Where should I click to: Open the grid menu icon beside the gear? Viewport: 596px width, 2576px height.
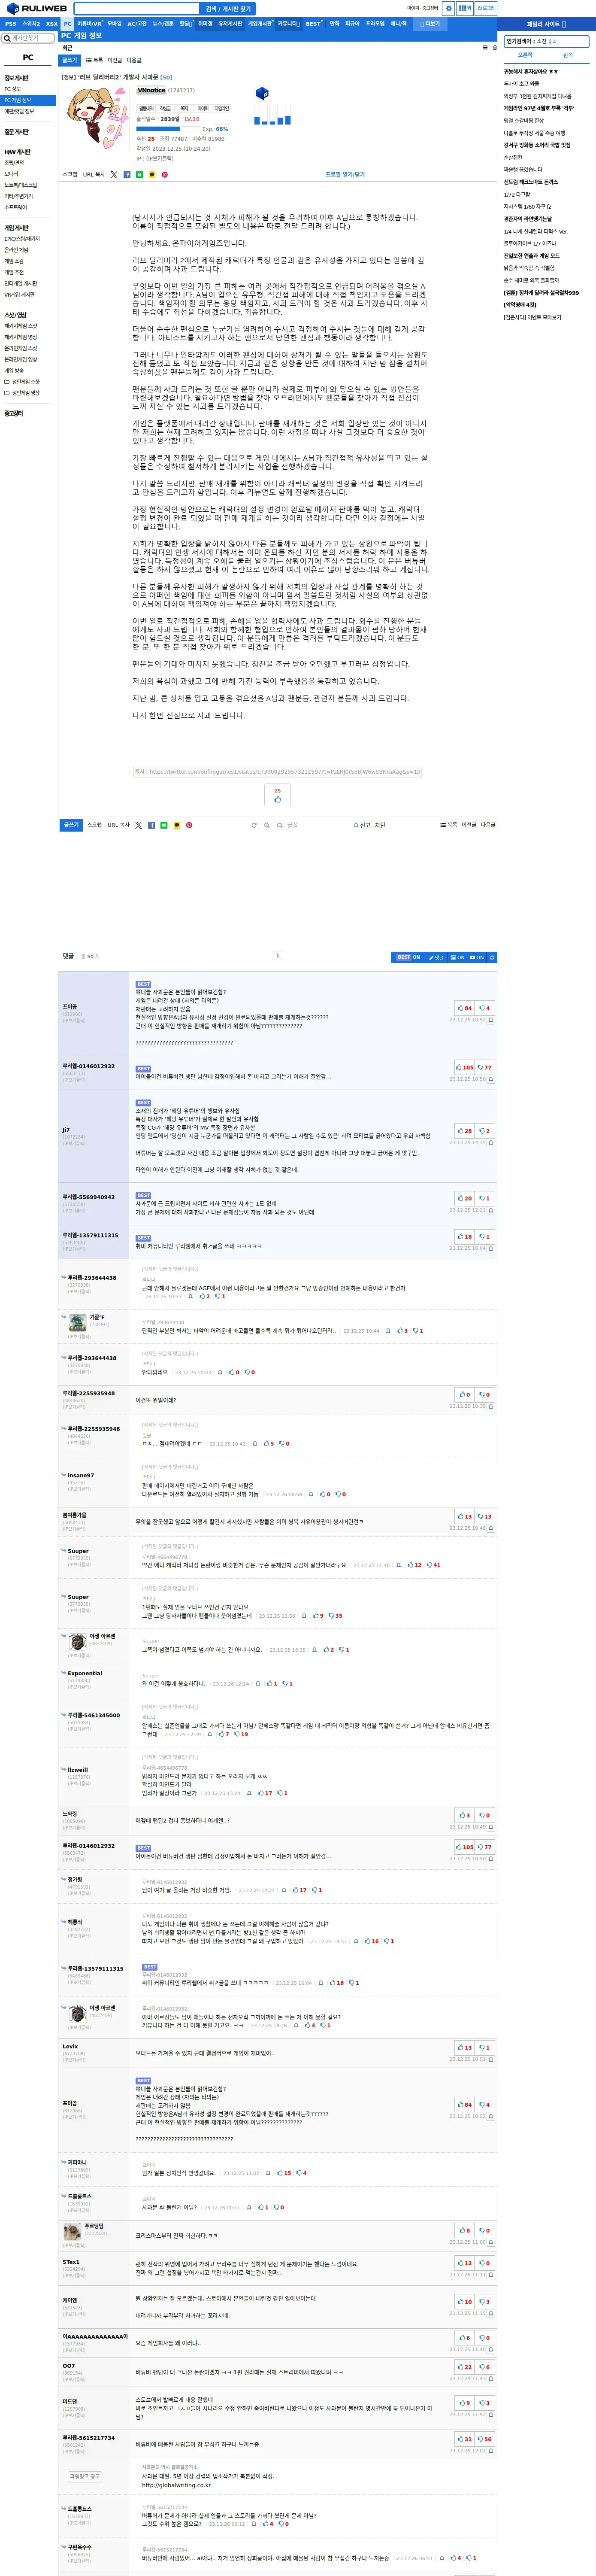click(465, 8)
